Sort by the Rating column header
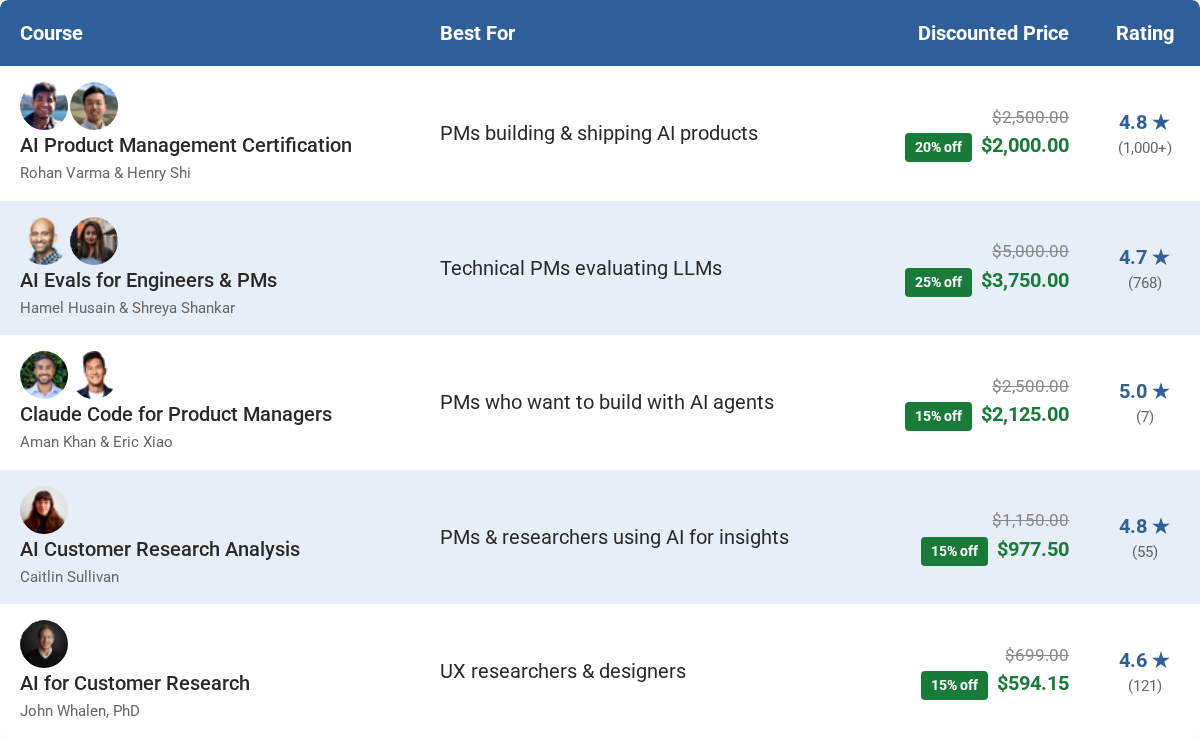Screen dimensions: 1200x739 pos(1145,33)
